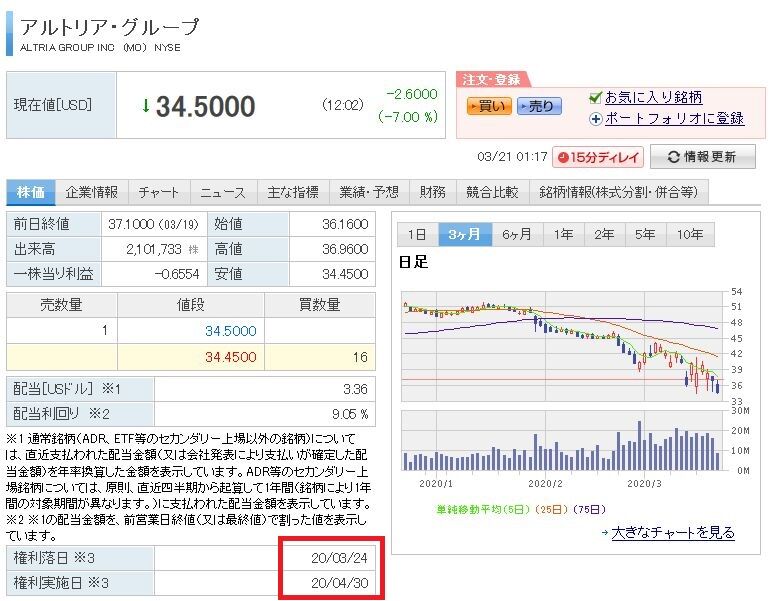Click the timestamp 03/21 01:17
This screenshot has width=771, height=601.
[512, 157]
